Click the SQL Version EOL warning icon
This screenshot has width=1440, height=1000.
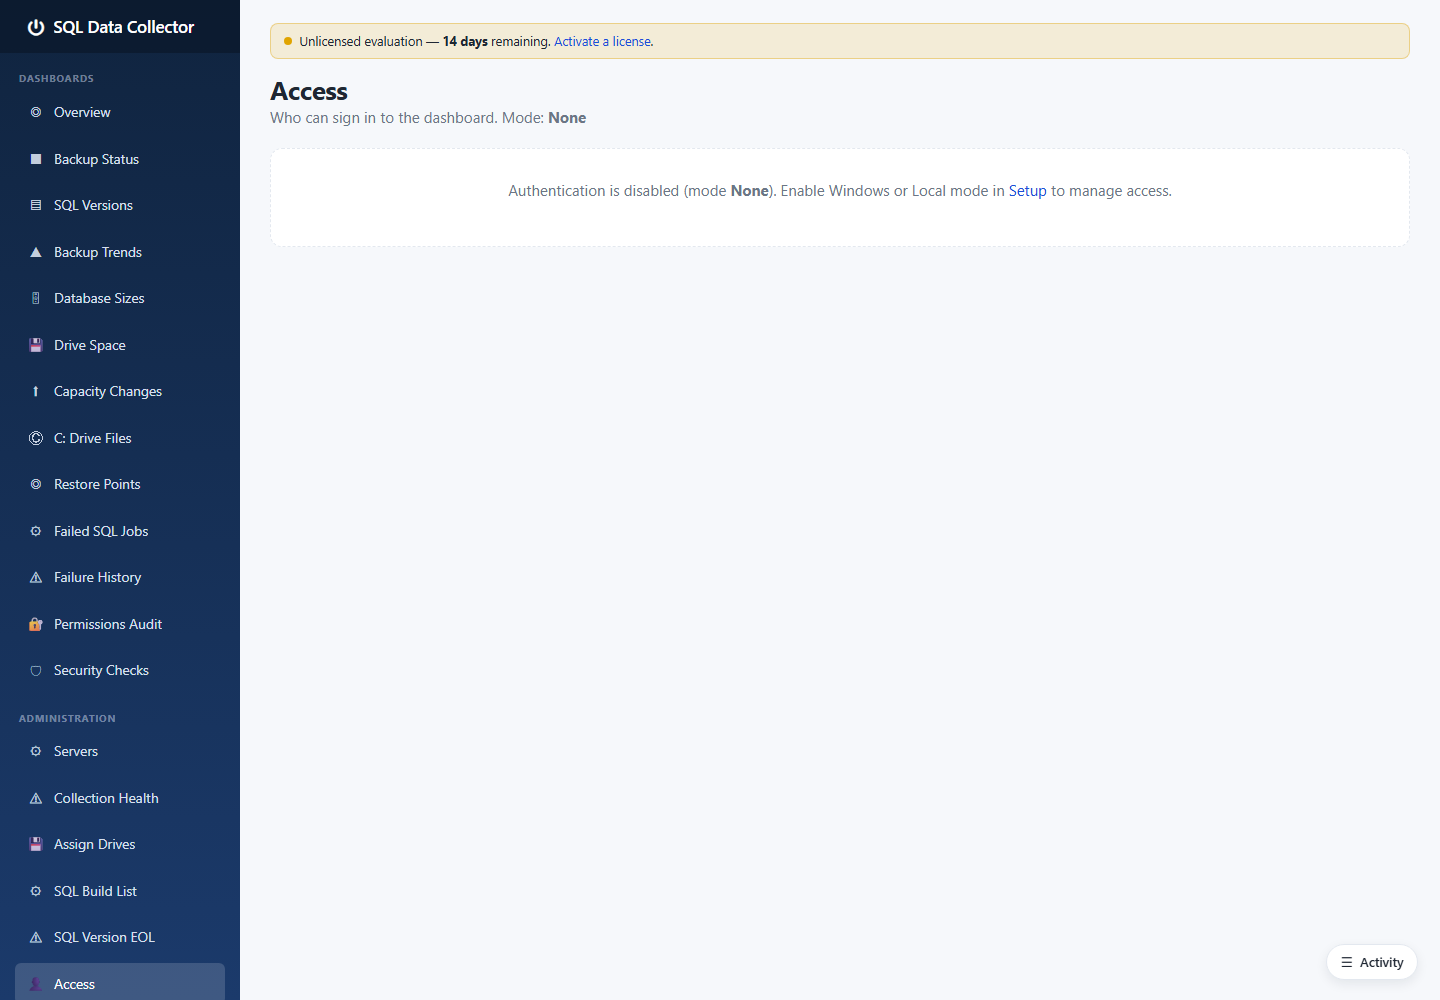point(36,938)
